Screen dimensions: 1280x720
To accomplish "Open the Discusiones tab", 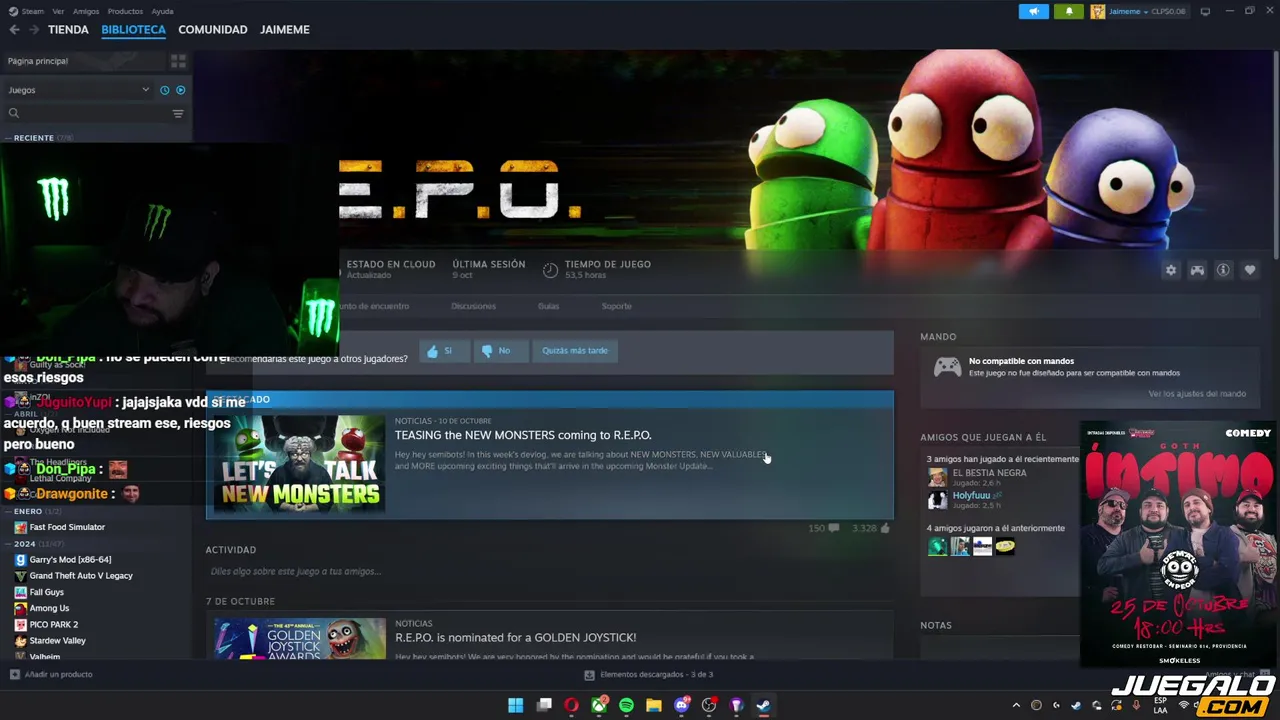I will 473,306.
